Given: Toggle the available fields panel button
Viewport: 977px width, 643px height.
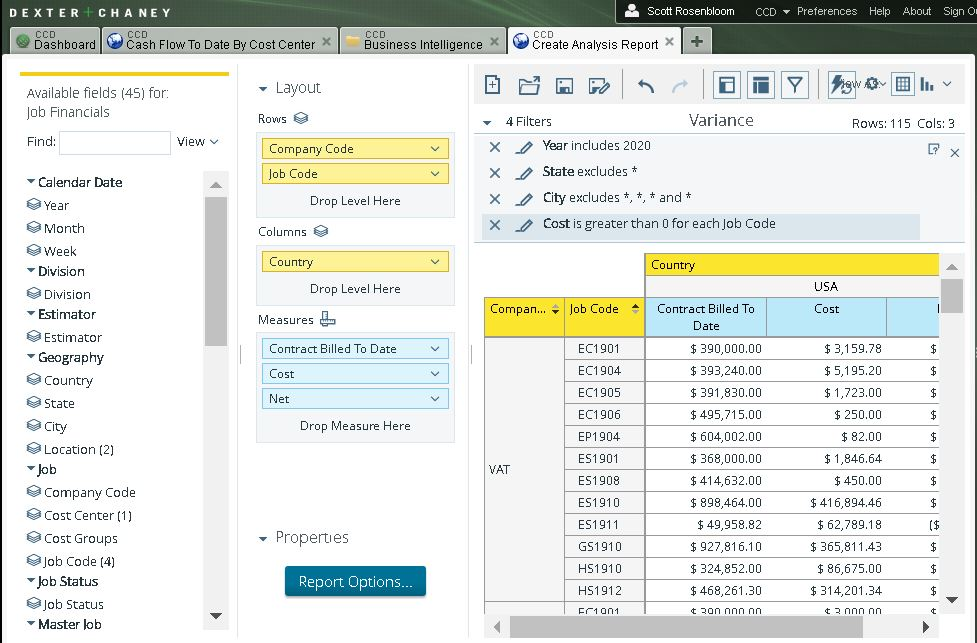Looking at the screenshot, I should pos(727,85).
